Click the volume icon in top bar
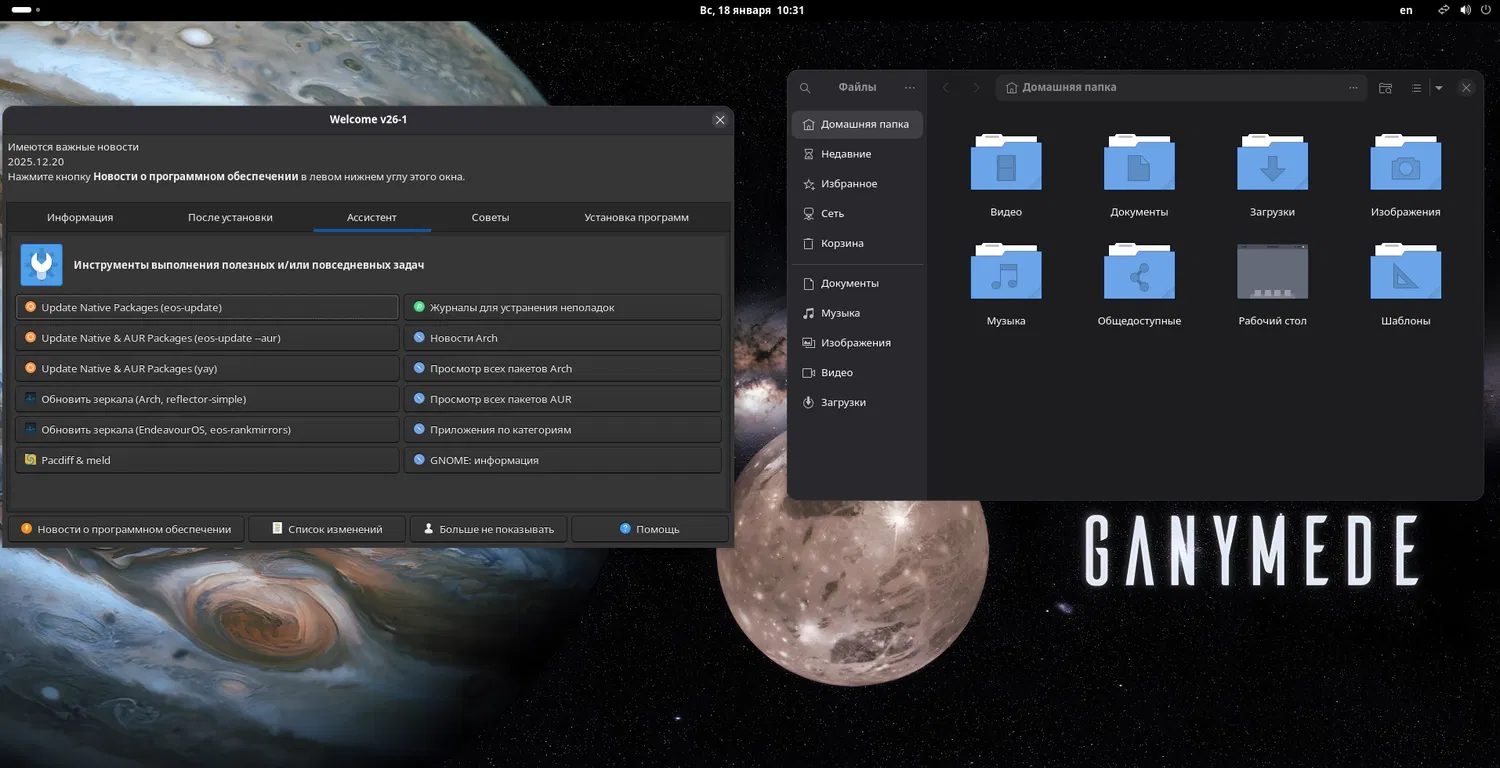The height and width of the screenshot is (768, 1500). [1465, 10]
